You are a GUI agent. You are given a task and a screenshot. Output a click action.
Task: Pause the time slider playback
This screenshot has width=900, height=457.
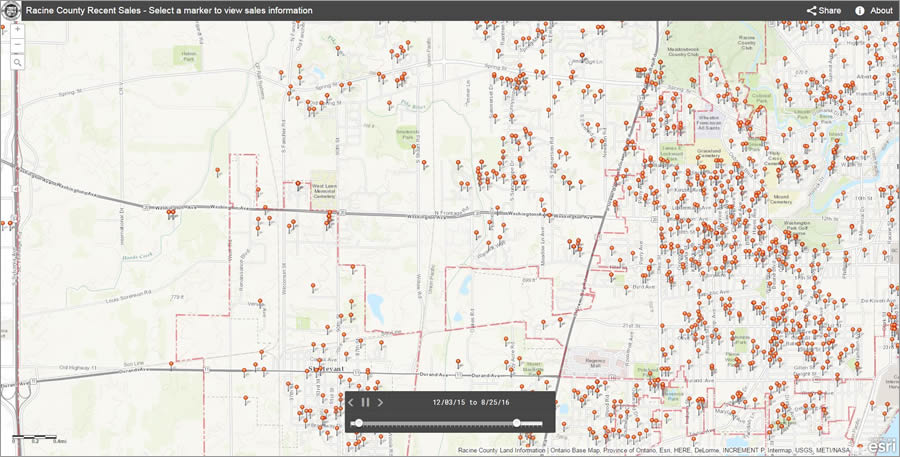365,402
